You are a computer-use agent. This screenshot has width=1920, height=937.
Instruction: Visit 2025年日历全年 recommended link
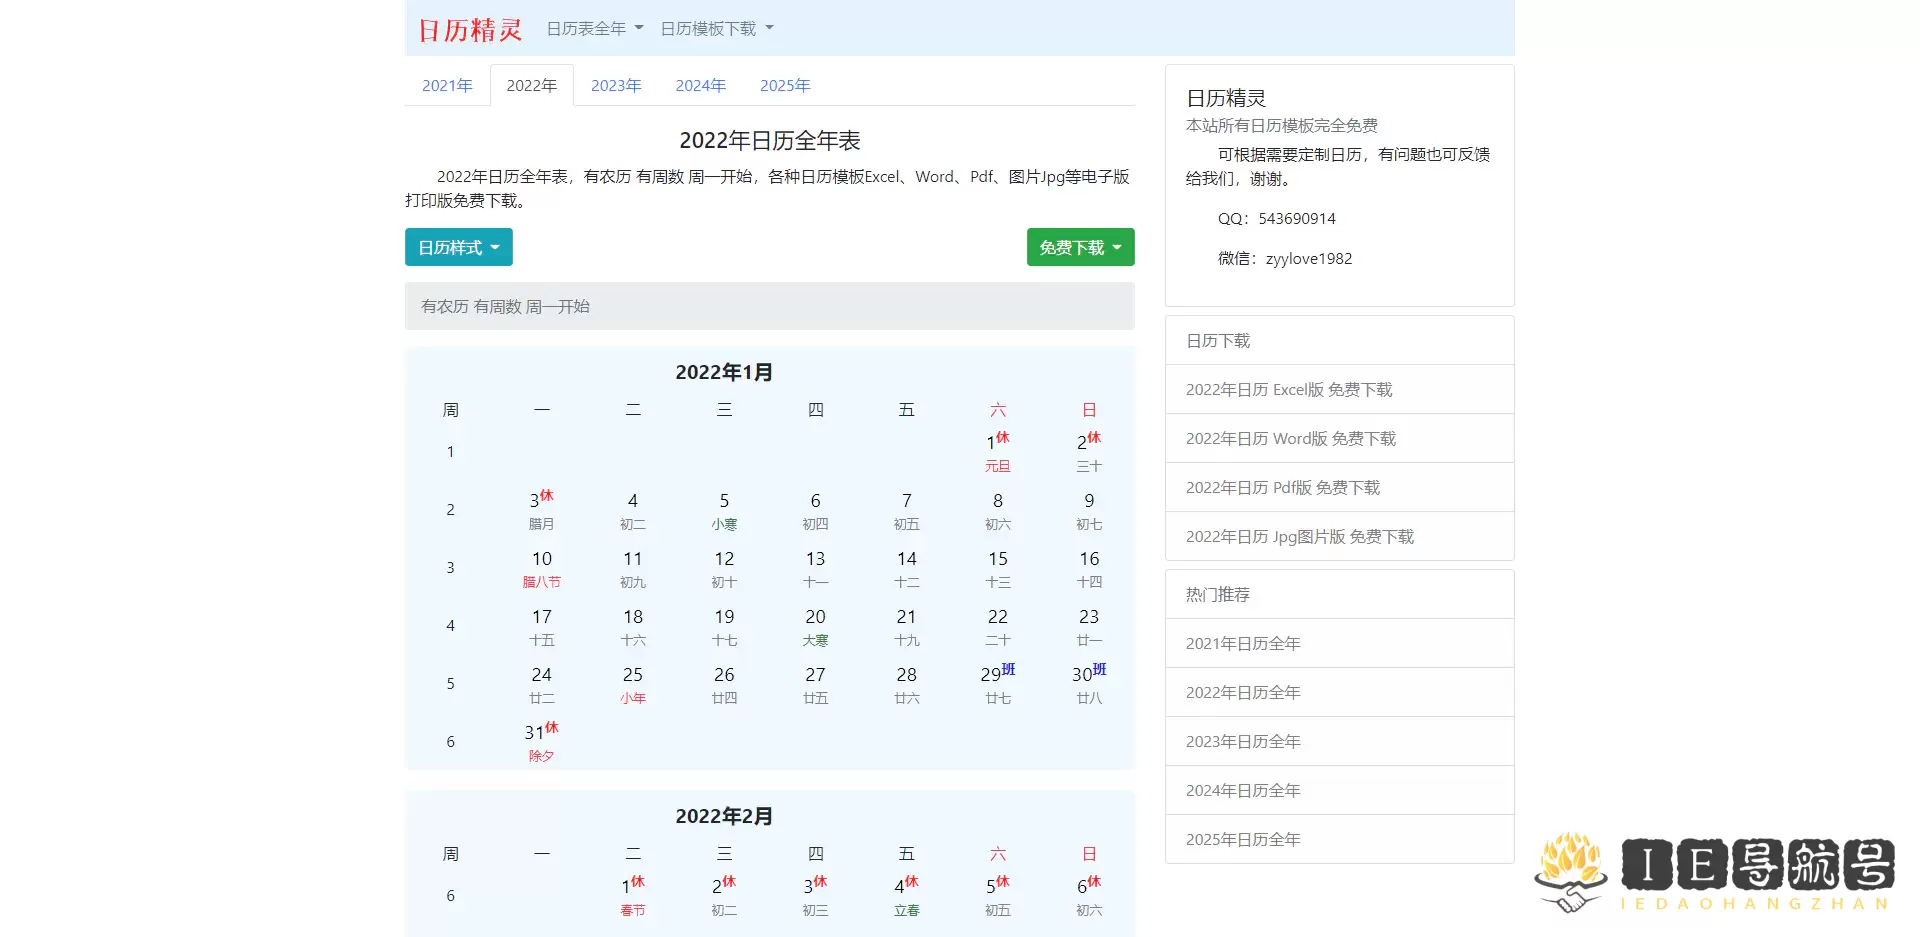[1243, 840]
